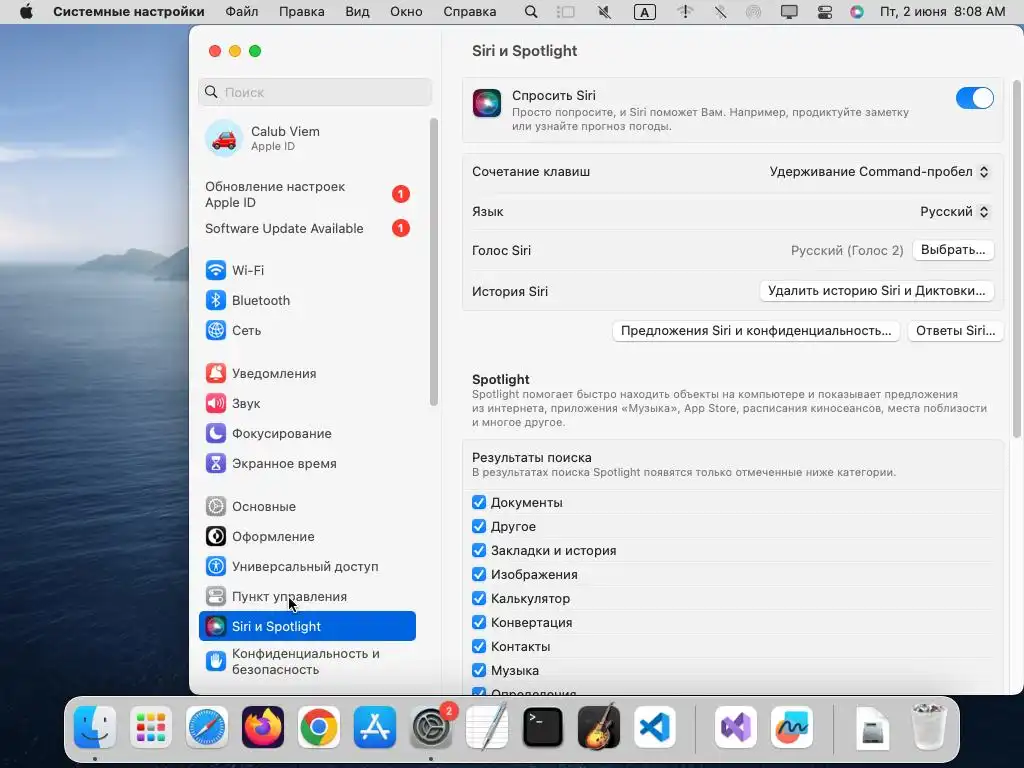This screenshot has width=1024, height=768.
Task: Open Конфиденциальность и безопасность pane
Action: tap(307, 662)
